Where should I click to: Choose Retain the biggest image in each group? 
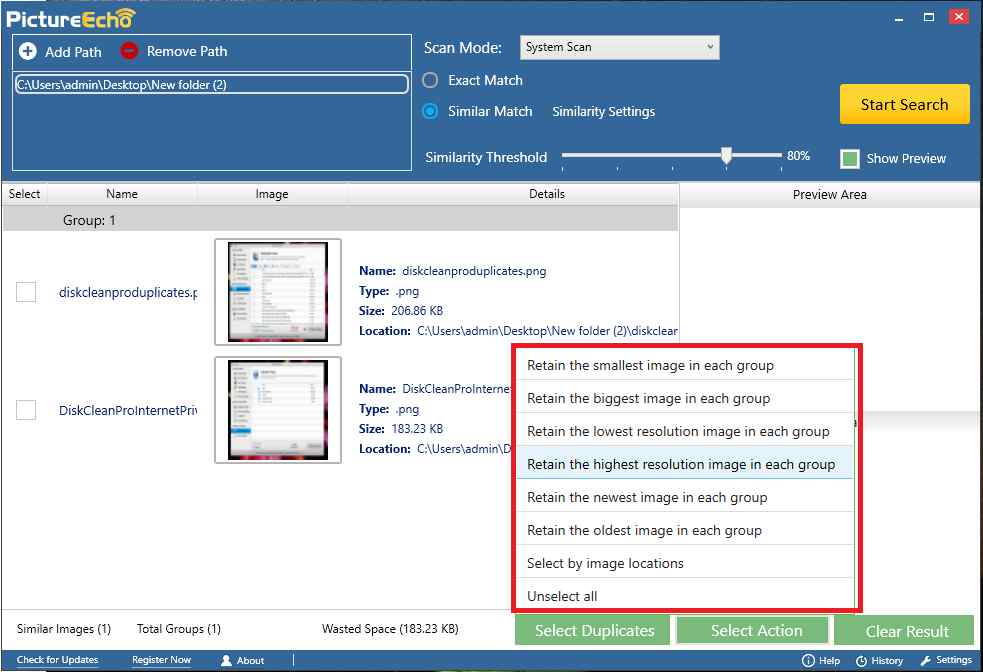(685, 398)
